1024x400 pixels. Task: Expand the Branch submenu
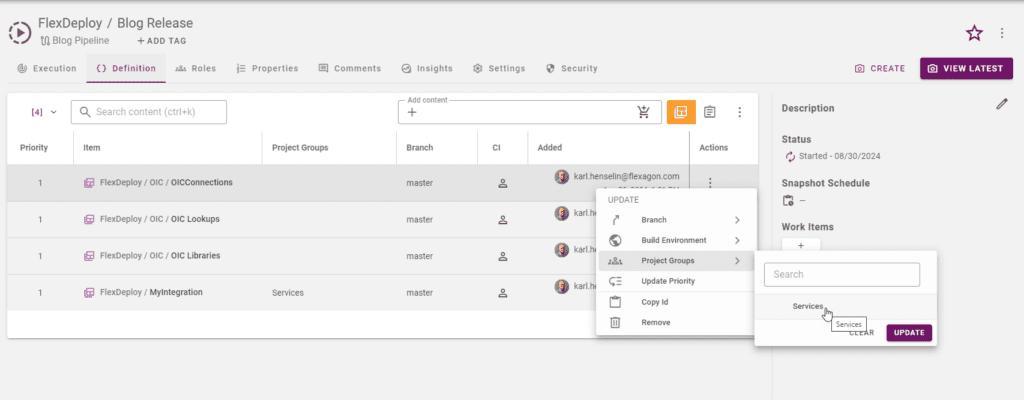pyautogui.click(x=675, y=220)
